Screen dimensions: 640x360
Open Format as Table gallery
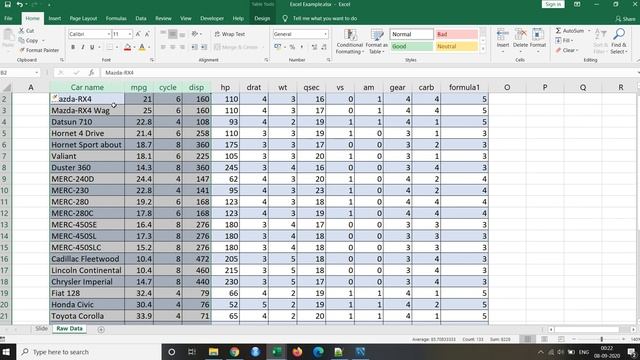[376, 41]
